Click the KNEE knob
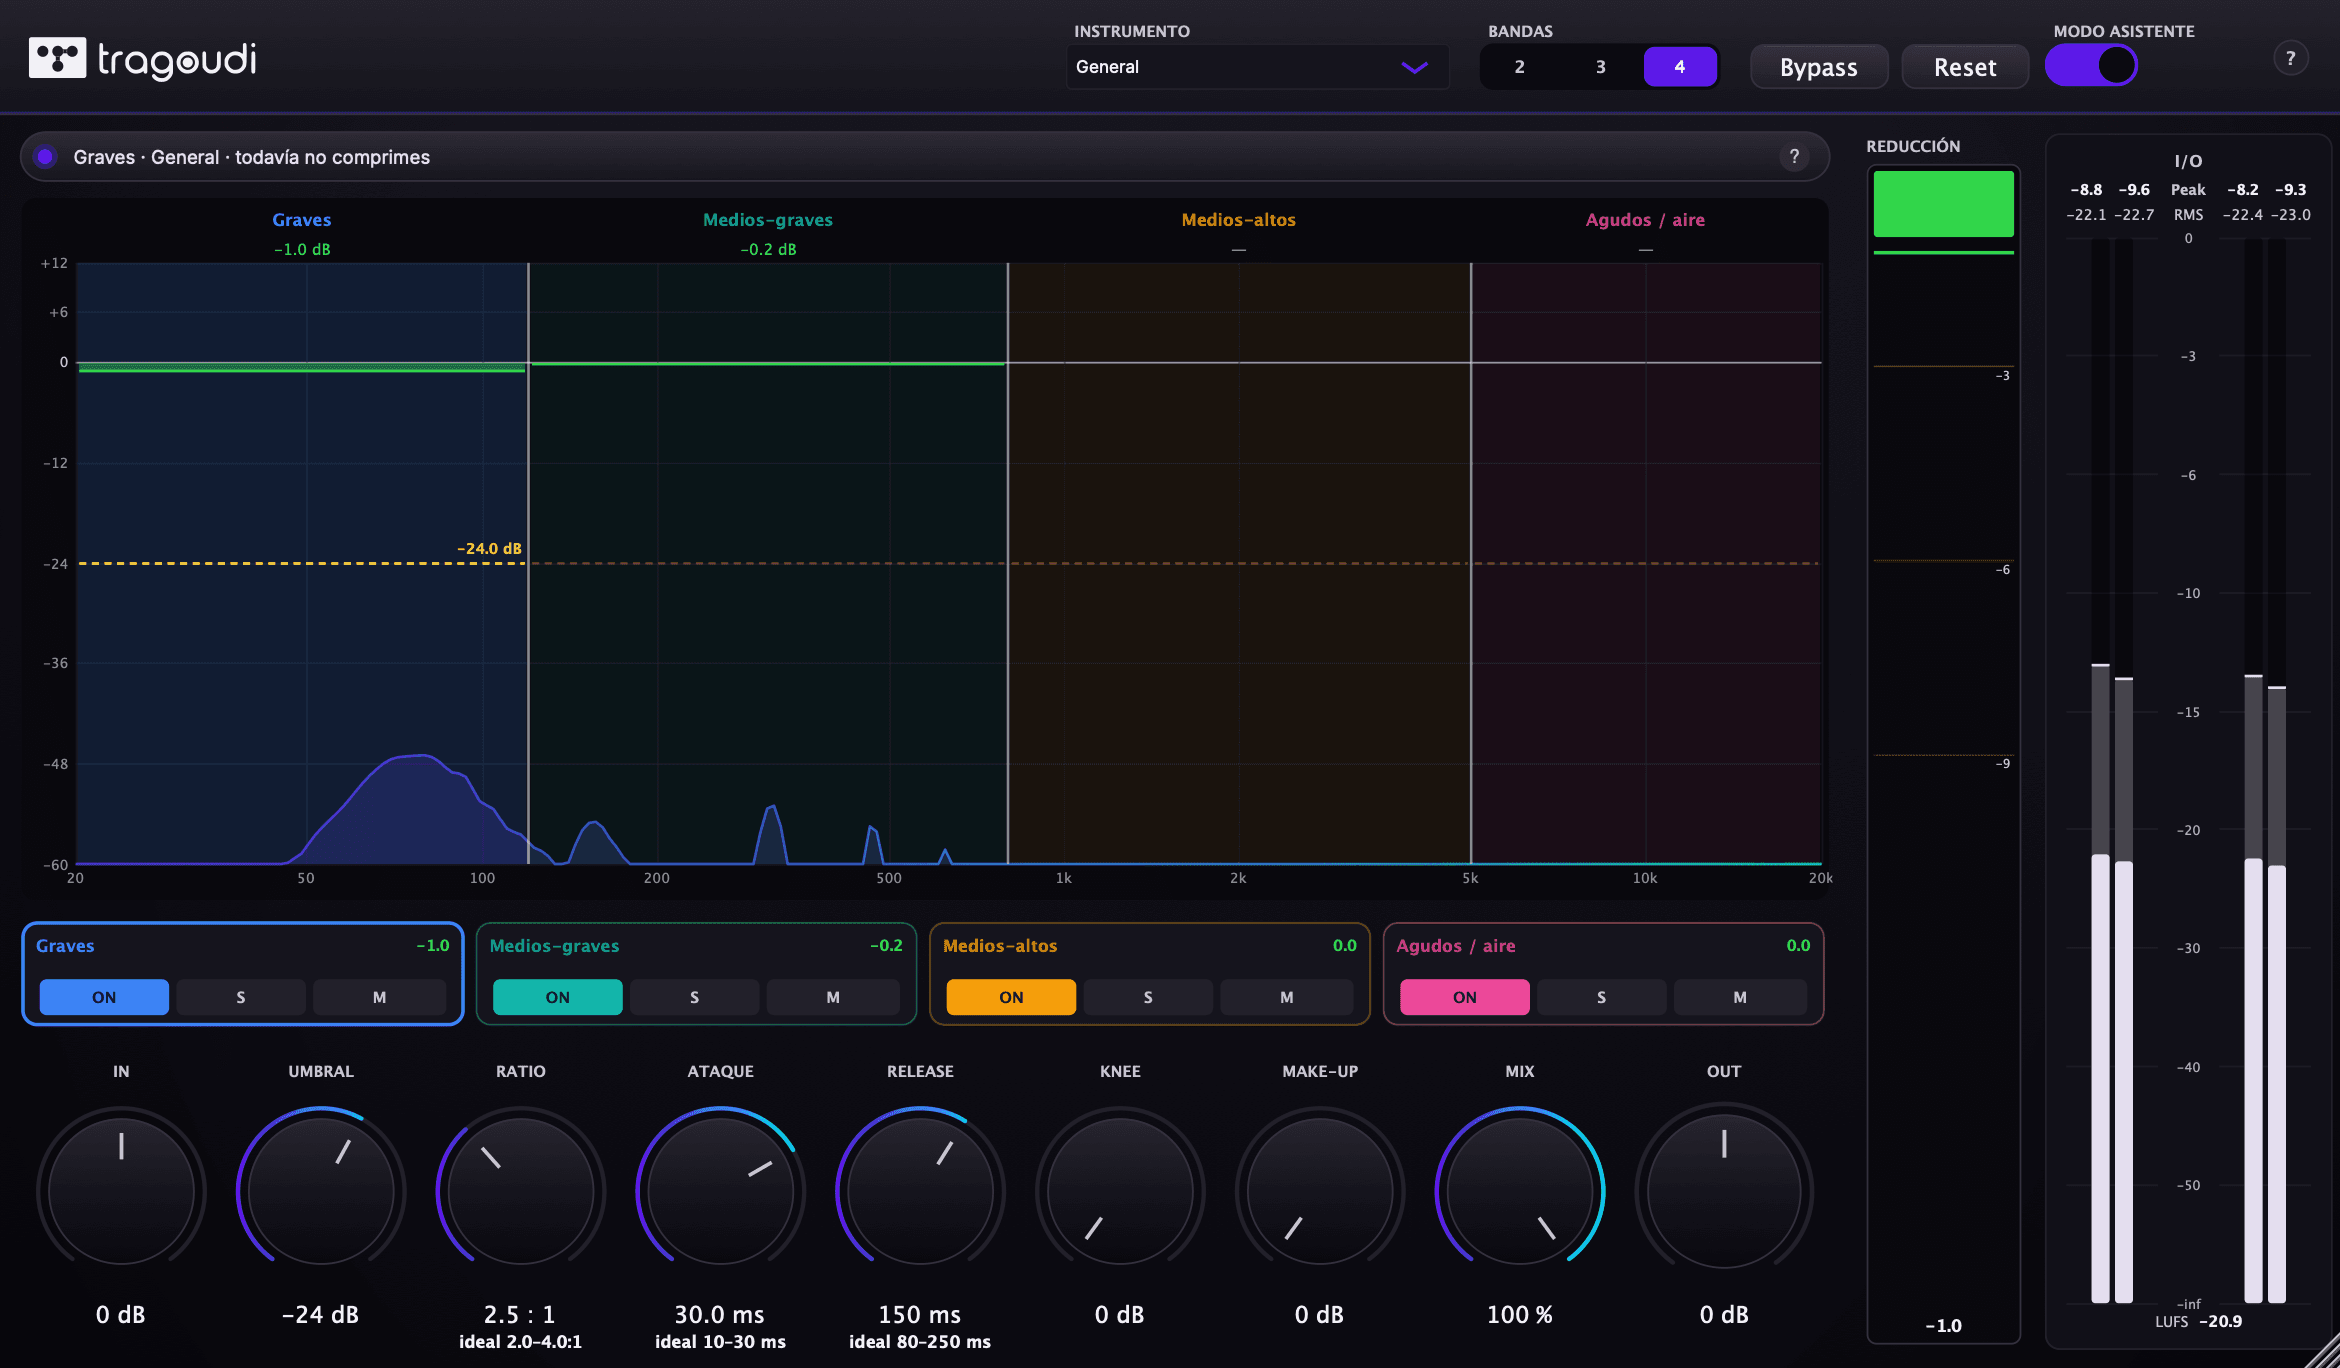Image resolution: width=2340 pixels, height=1368 pixels. click(1120, 1189)
